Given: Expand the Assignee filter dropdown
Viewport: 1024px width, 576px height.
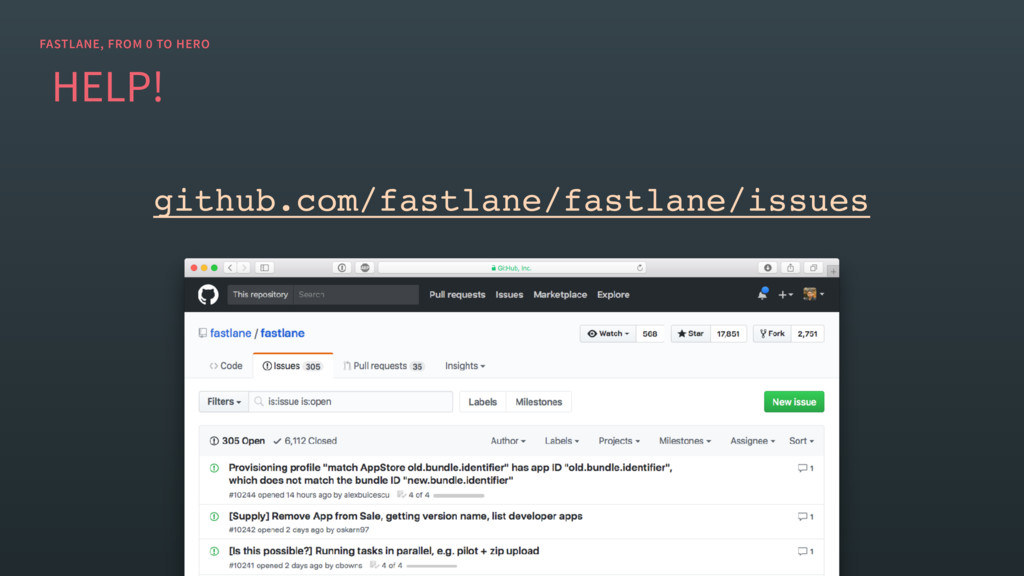Looking at the screenshot, I should [x=752, y=441].
